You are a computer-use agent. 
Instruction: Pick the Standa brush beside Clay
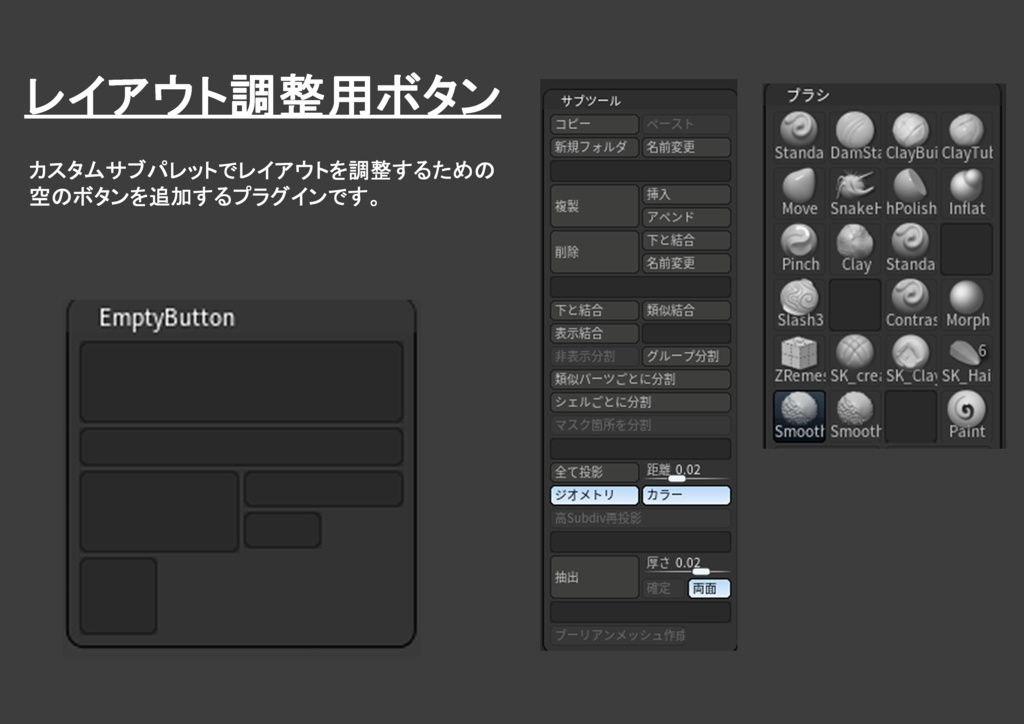(911, 248)
